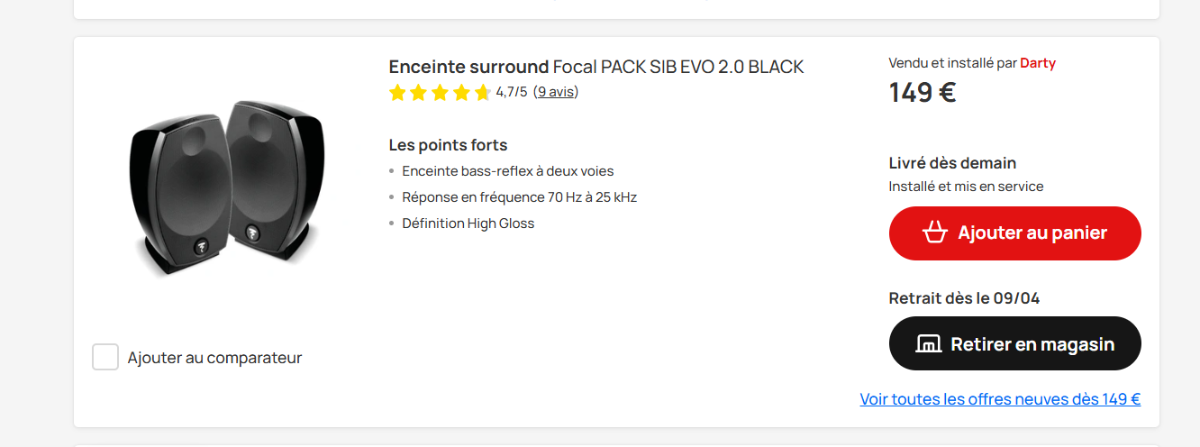Click the Les points forts heading
Viewport: 1200px width, 447px height.
(x=448, y=145)
